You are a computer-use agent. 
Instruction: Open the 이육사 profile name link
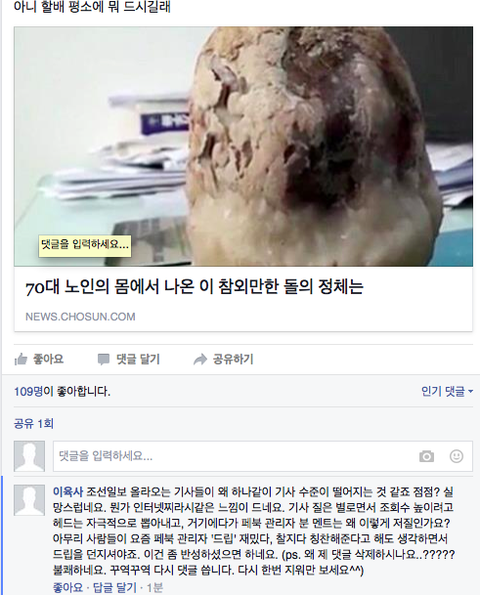(68, 492)
